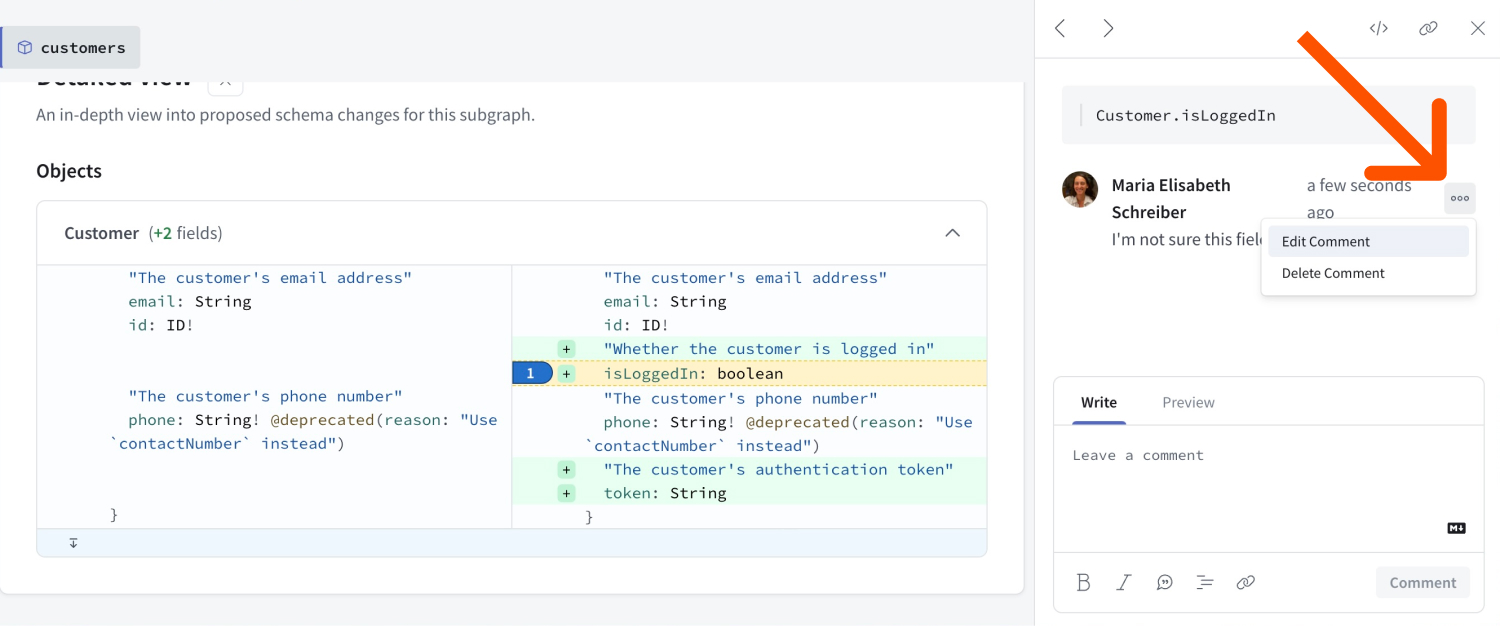Viewport: 1500px width, 626px height.
Task: Click the expand diff icon below the code comparison
Action: tap(73, 542)
